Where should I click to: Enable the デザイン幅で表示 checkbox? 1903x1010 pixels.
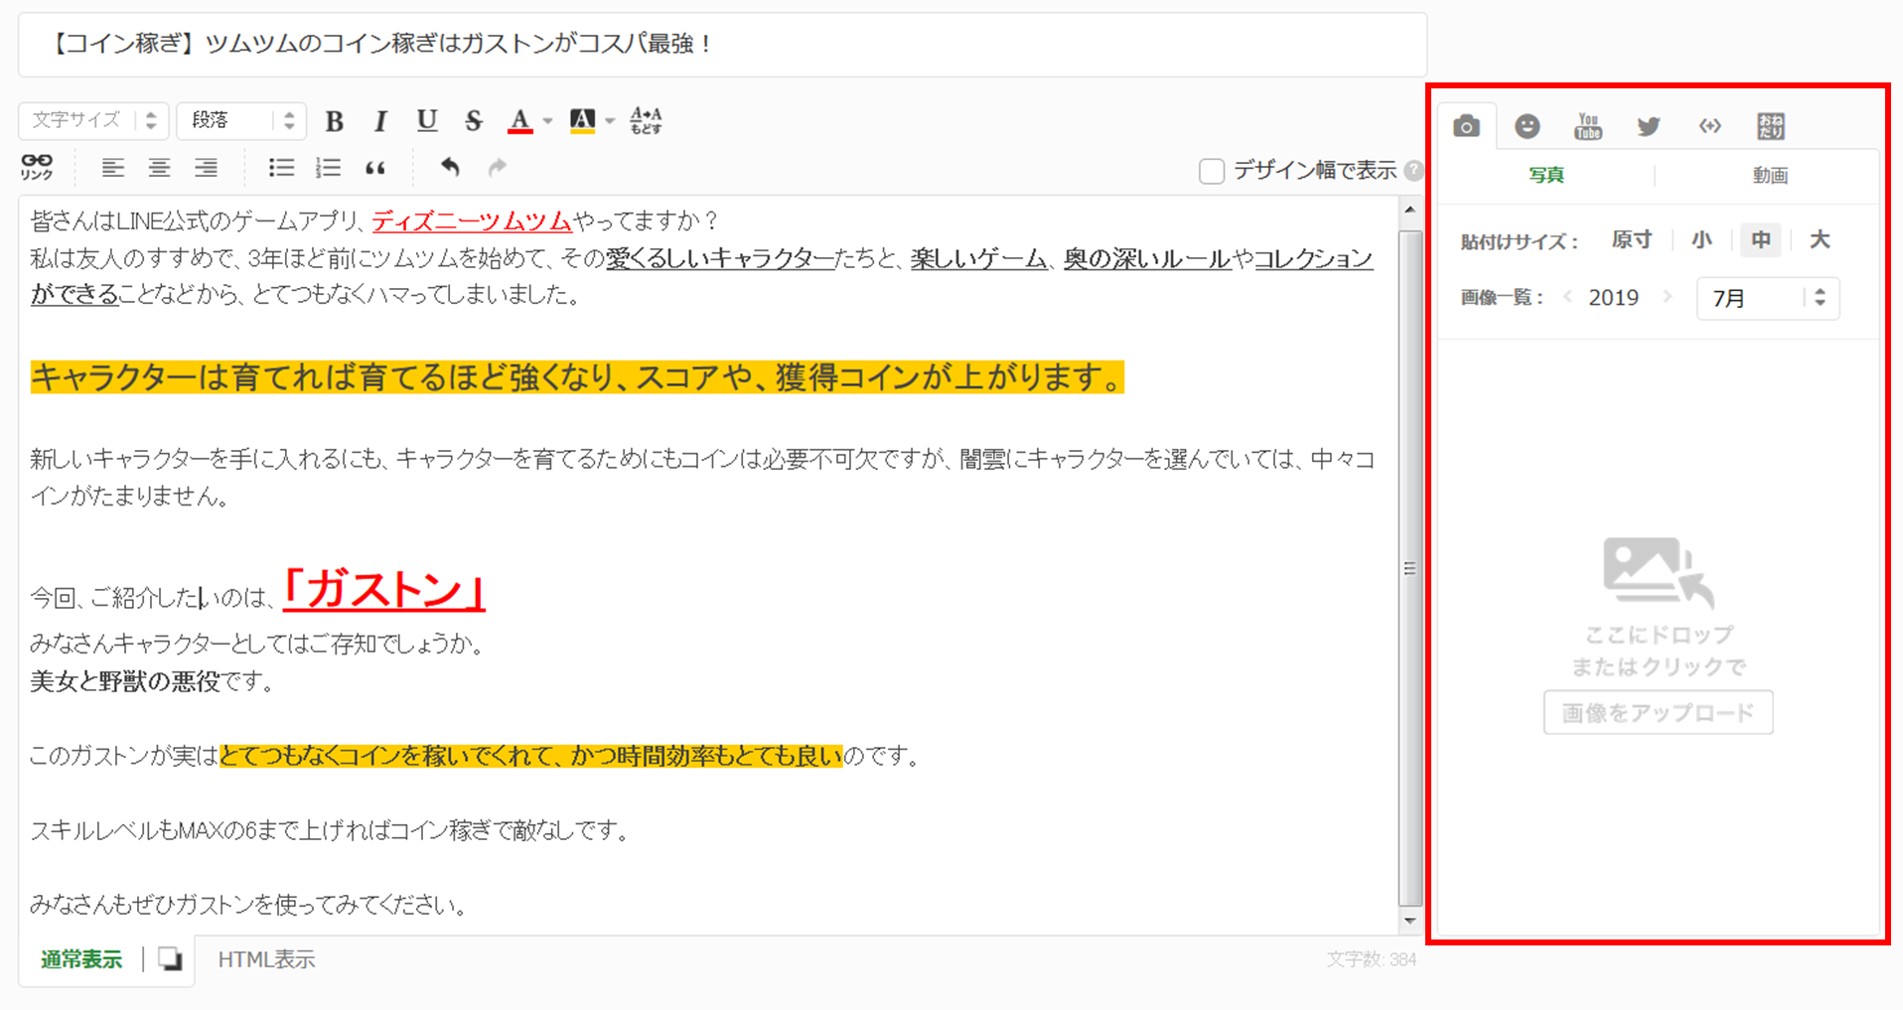1211,171
